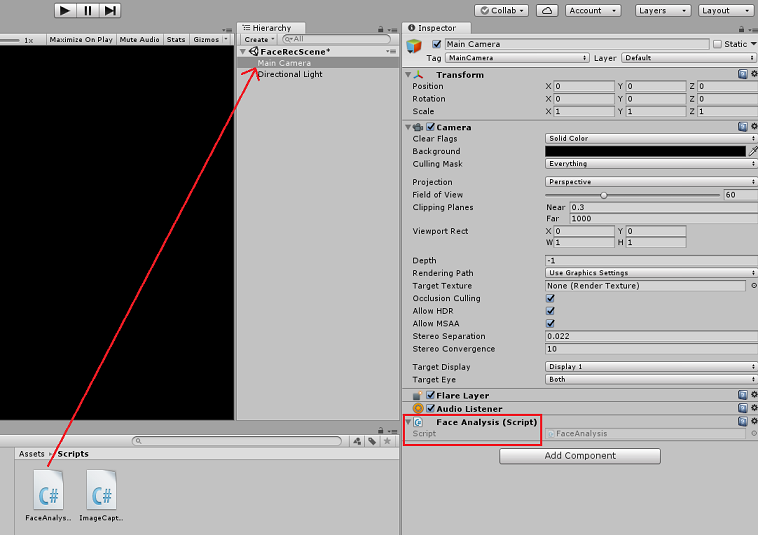
Task: Open the Layer dropdown showing Default
Action: [x=688, y=58]
